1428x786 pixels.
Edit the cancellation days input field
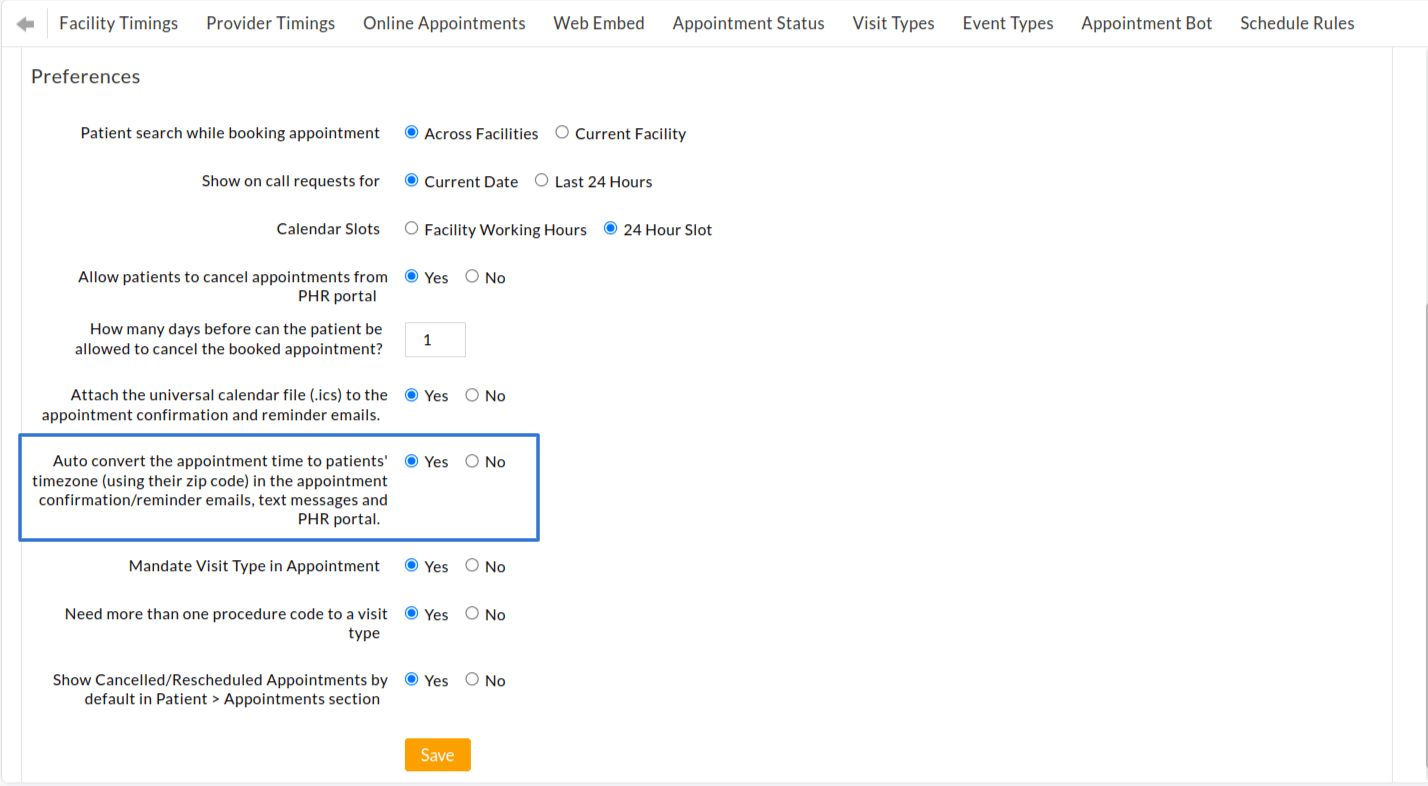click(x=434, y=339)
